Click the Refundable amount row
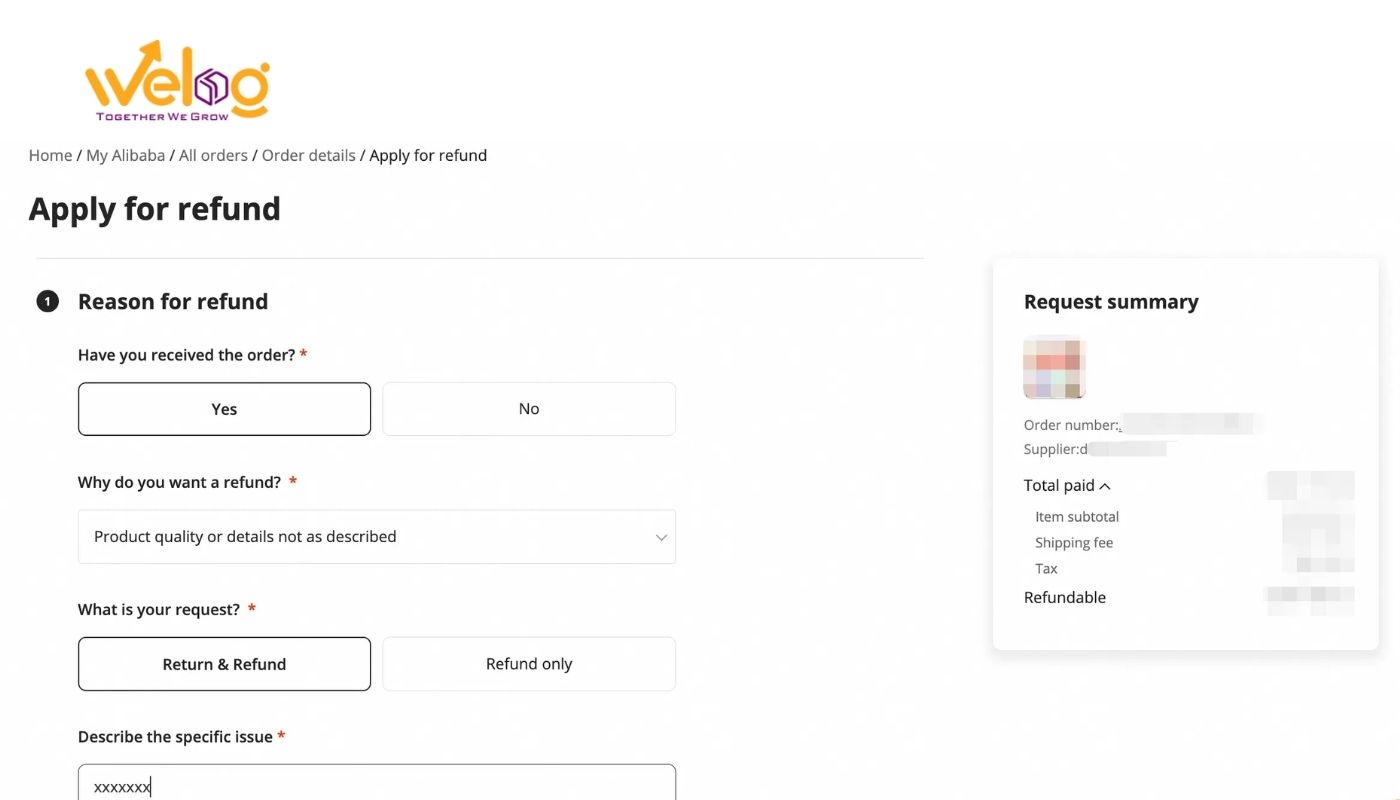Viewport: 1400px width, 800px height. coord(1065,598)
